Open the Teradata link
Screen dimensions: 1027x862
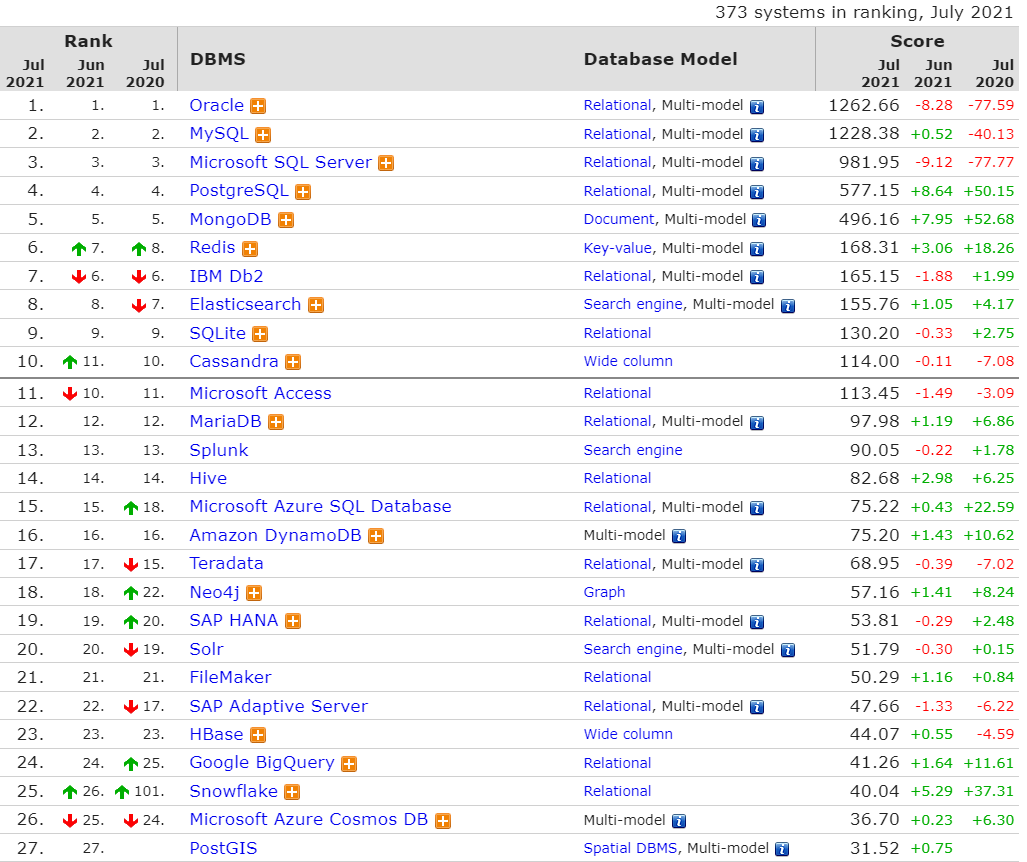[x=226, y=563]
